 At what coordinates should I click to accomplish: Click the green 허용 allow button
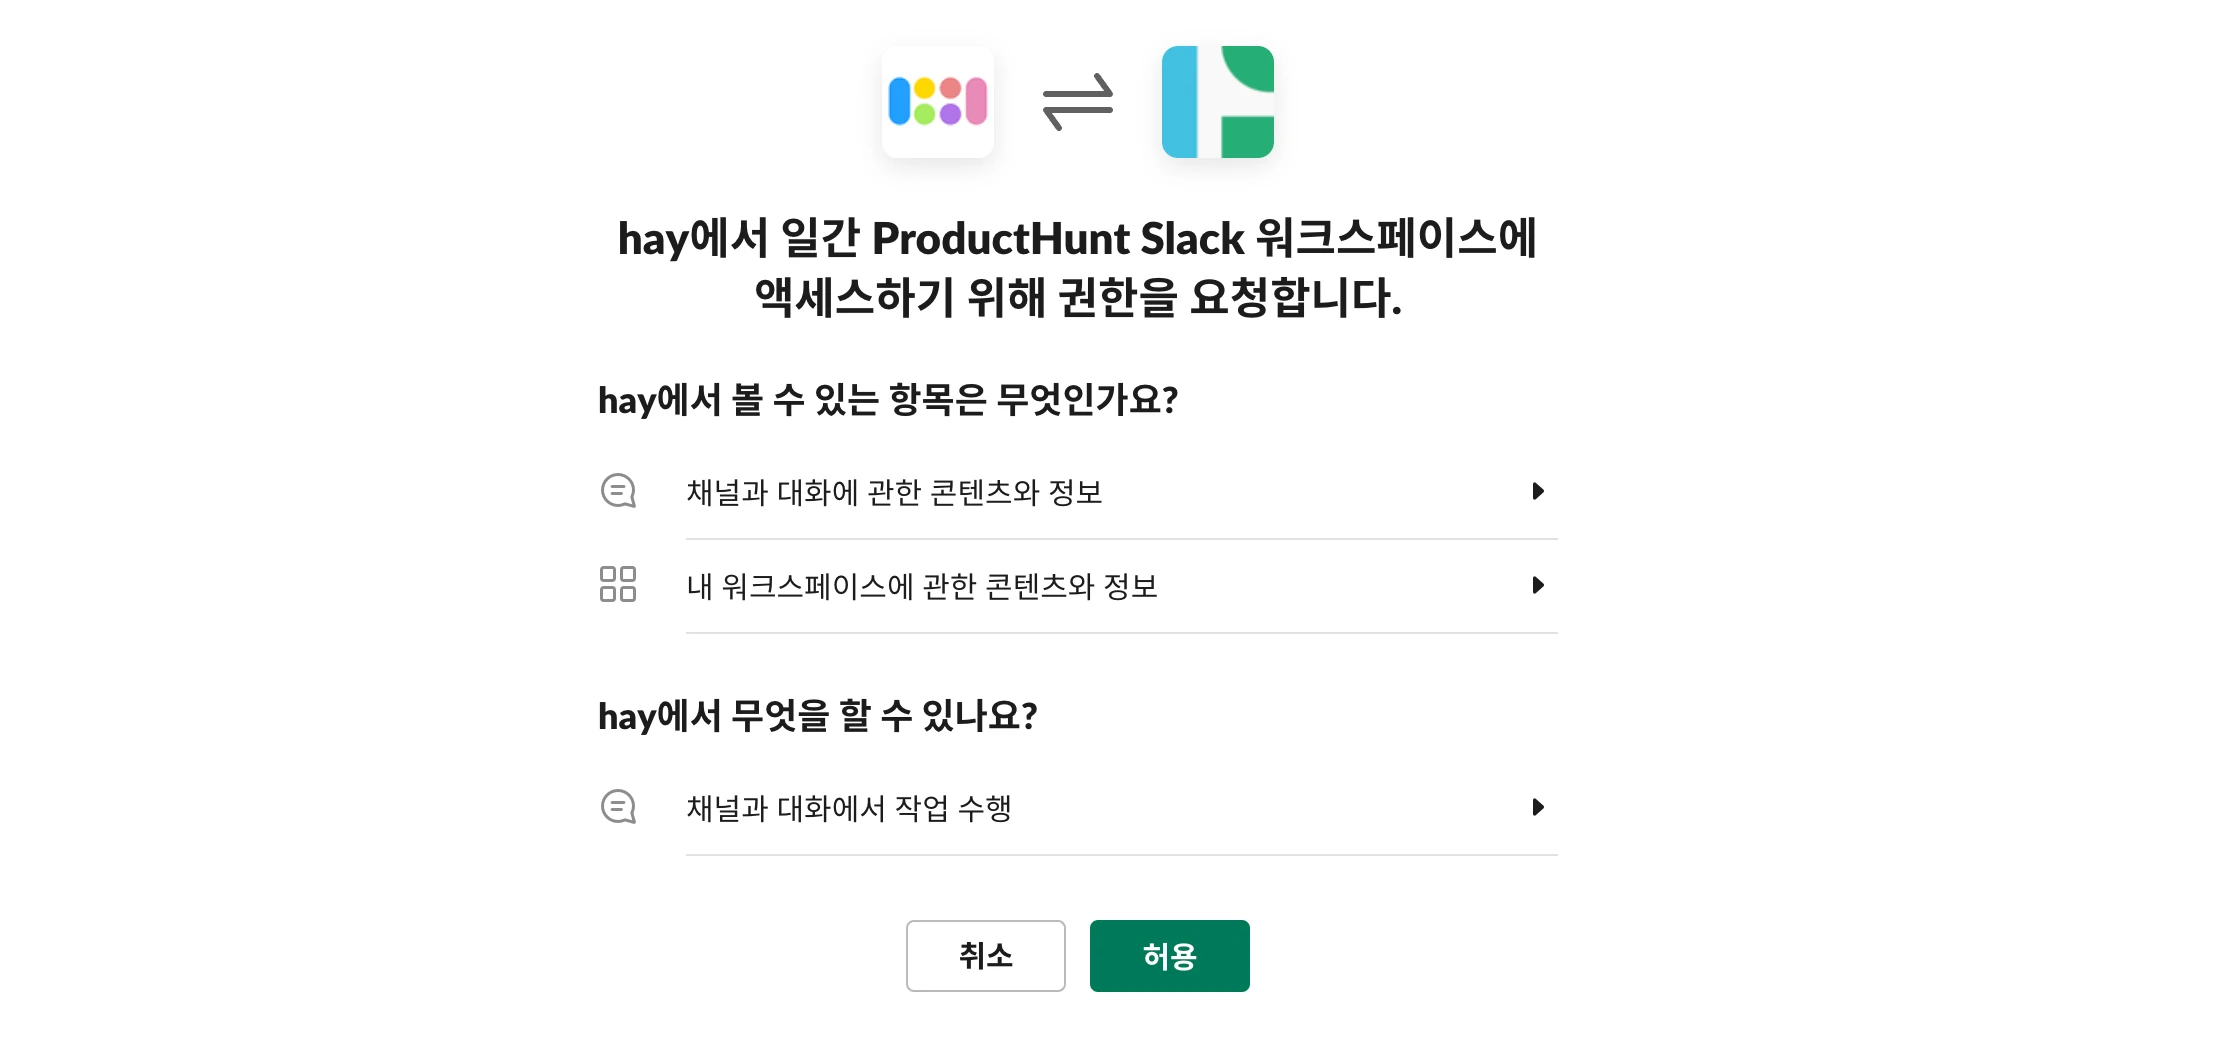click(1170, 956)
